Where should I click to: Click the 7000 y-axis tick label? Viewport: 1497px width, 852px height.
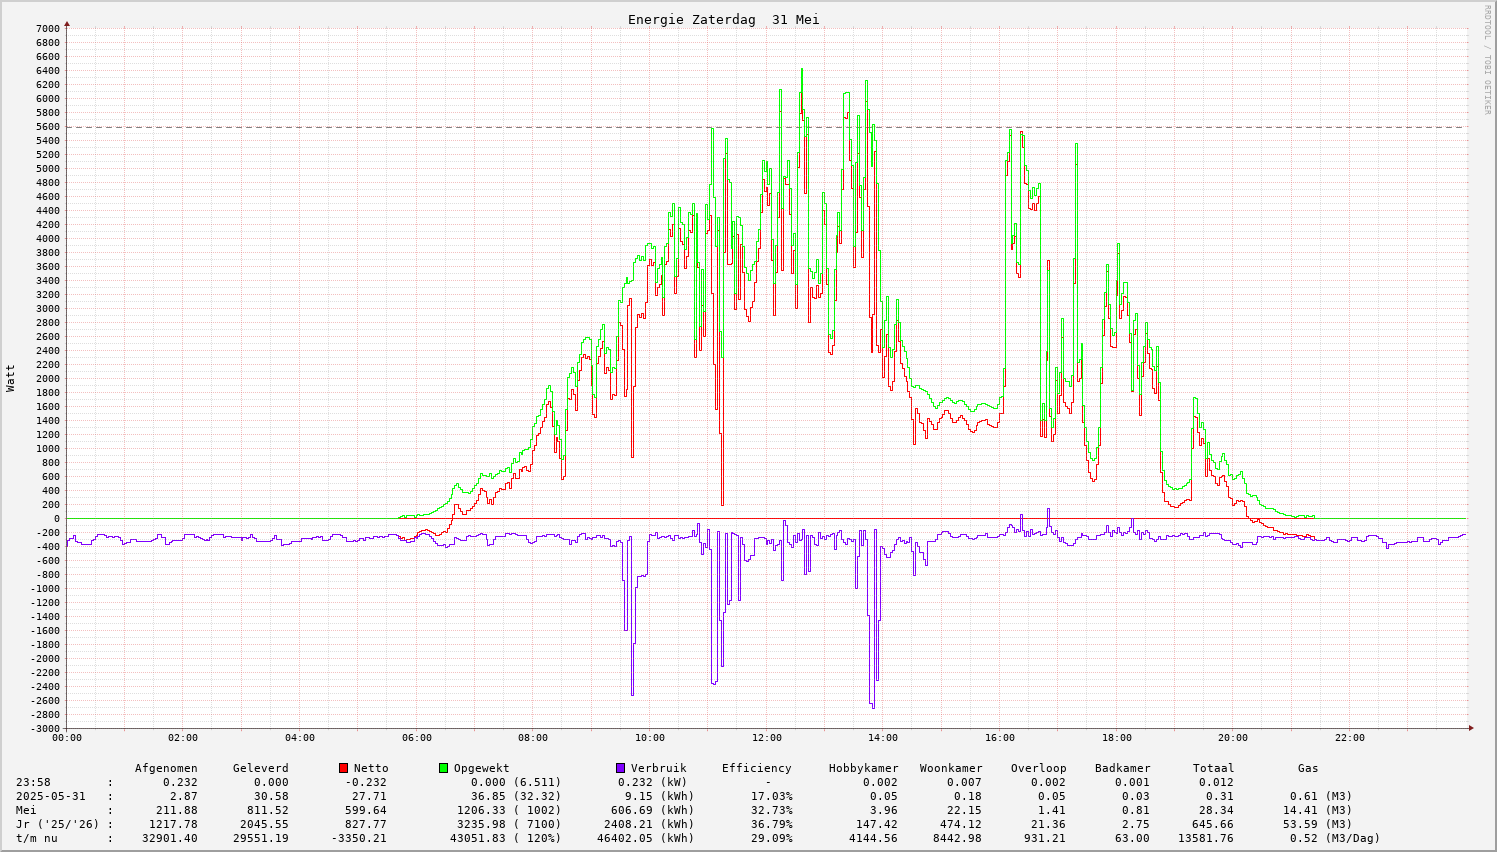[x=48, y=28]
